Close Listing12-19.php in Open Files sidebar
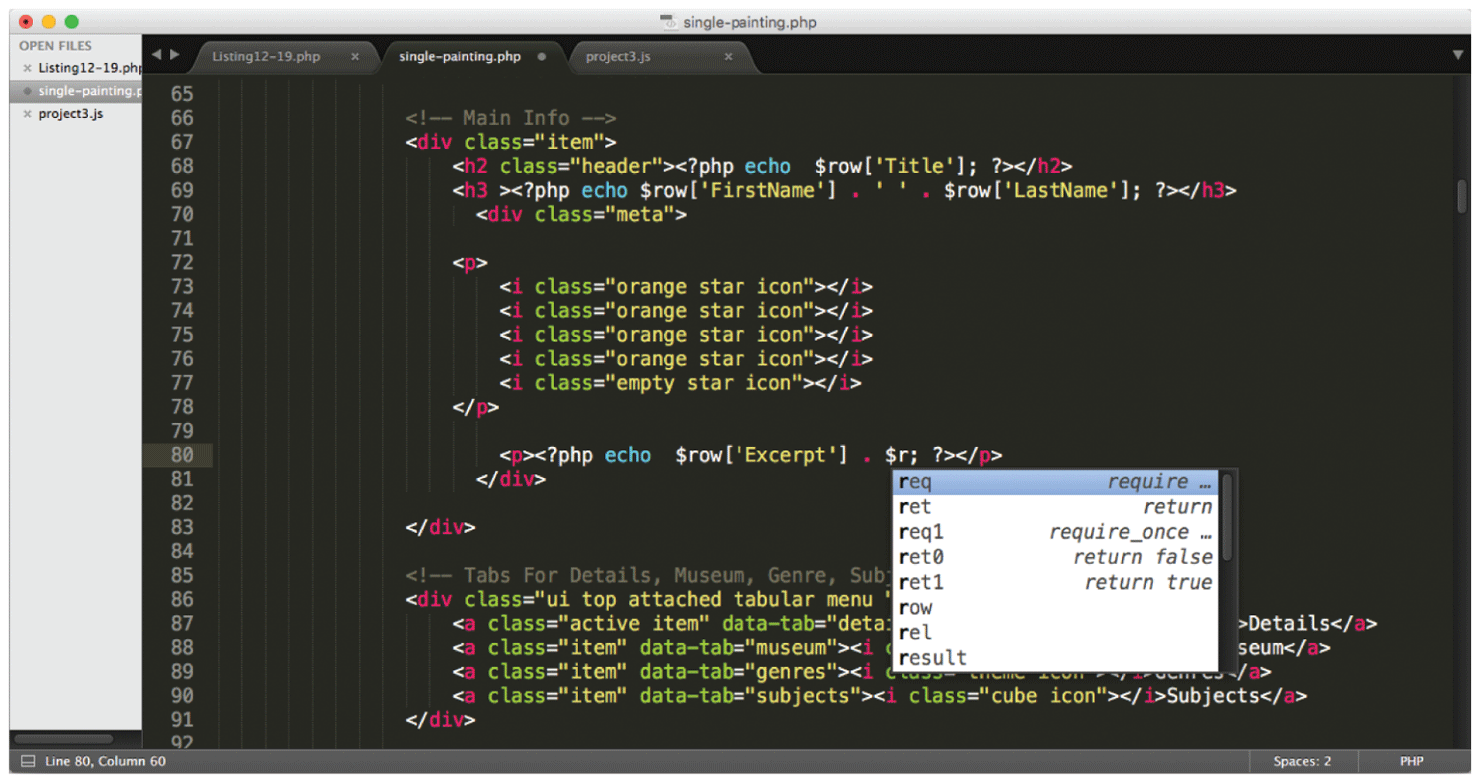The image size is (1480, 783). click(27, 69)
